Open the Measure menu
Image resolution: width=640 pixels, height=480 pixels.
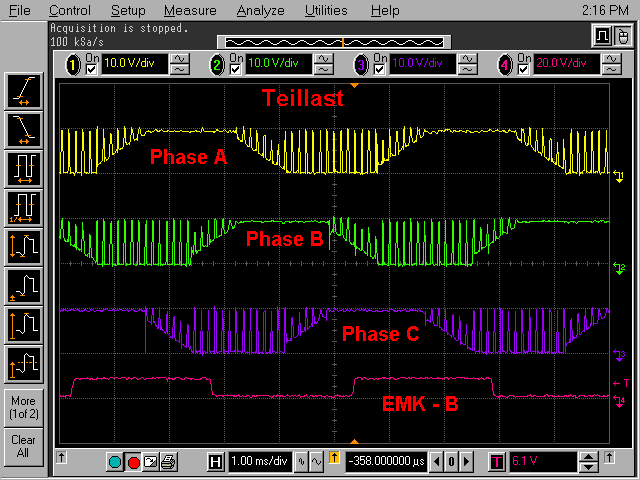tap(190, 10)
